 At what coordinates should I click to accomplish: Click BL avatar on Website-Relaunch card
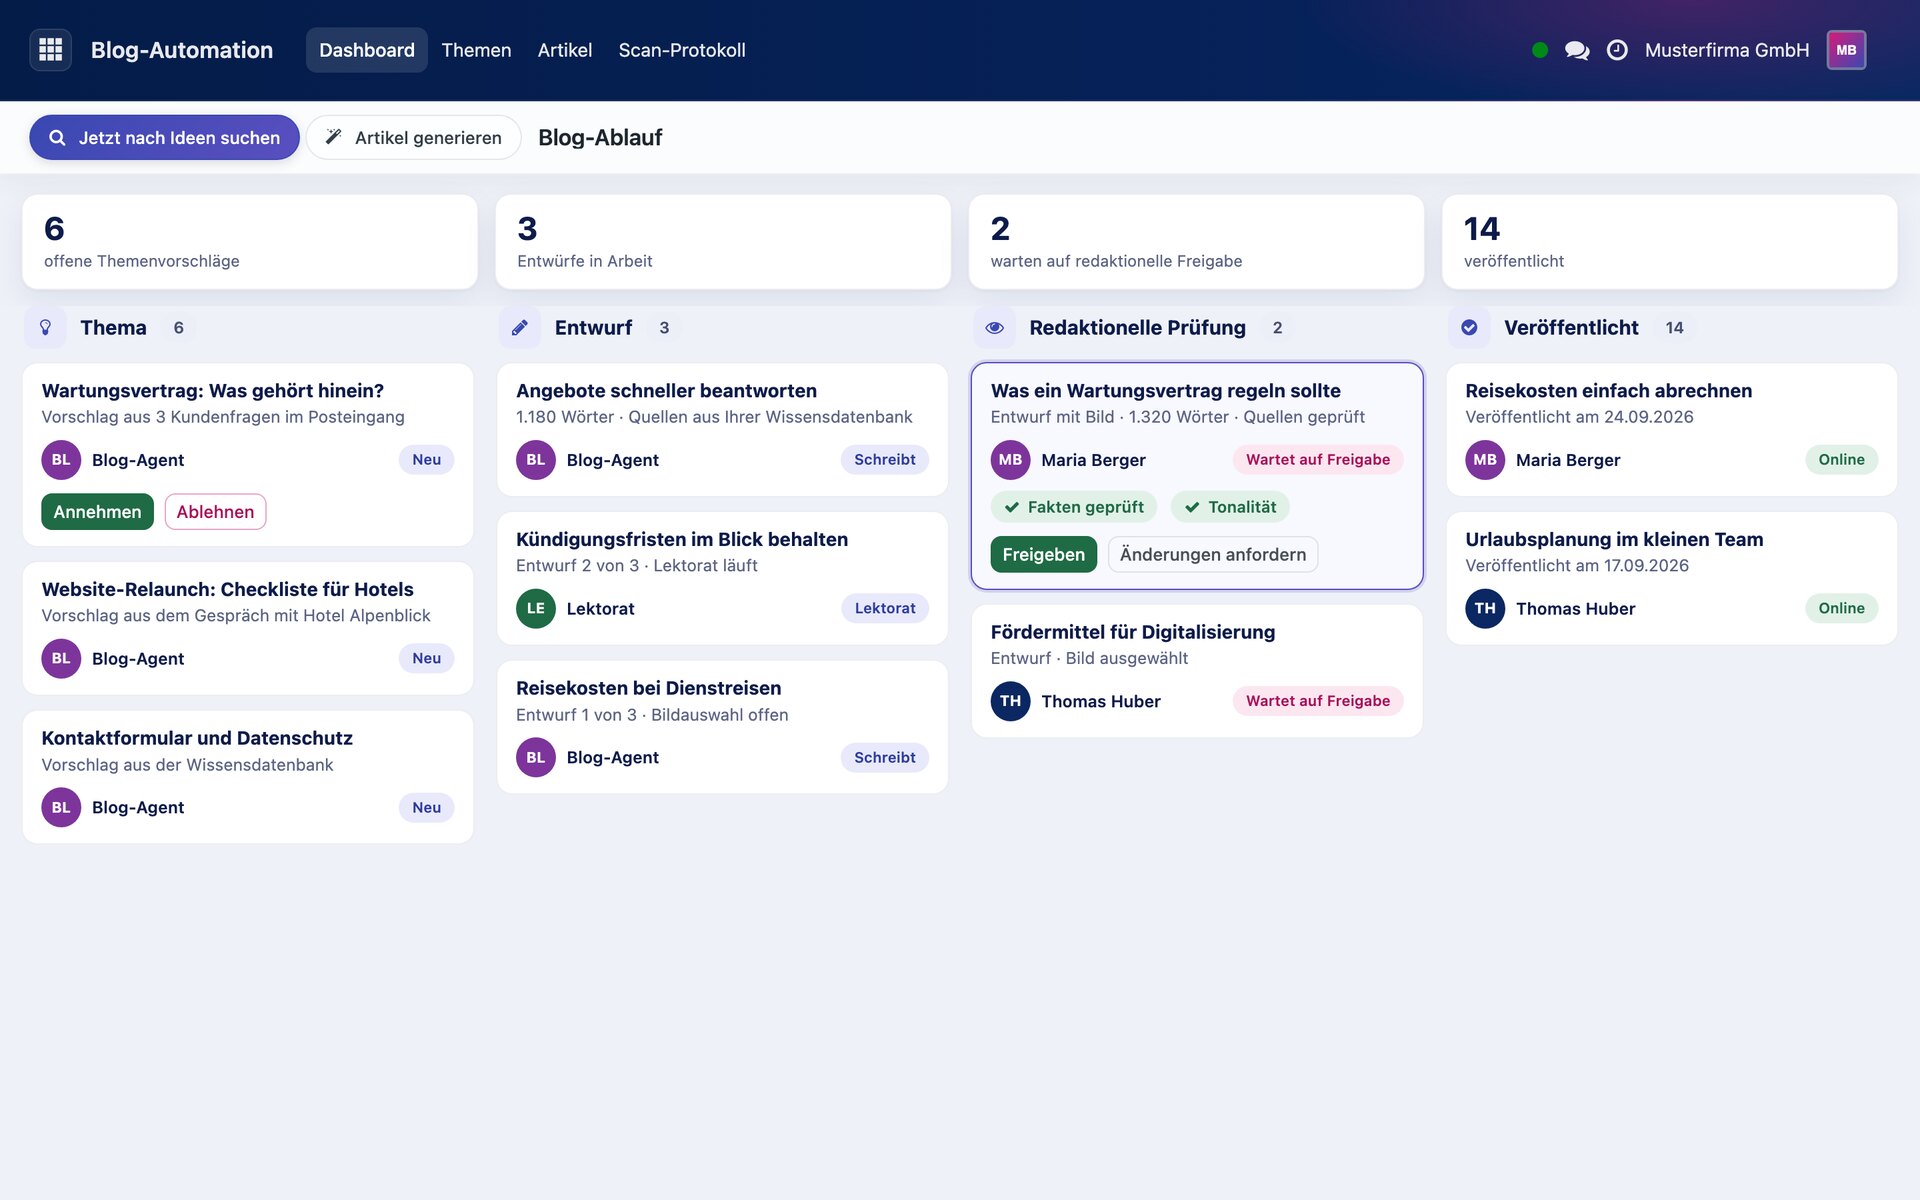click(x=61, y=659)
